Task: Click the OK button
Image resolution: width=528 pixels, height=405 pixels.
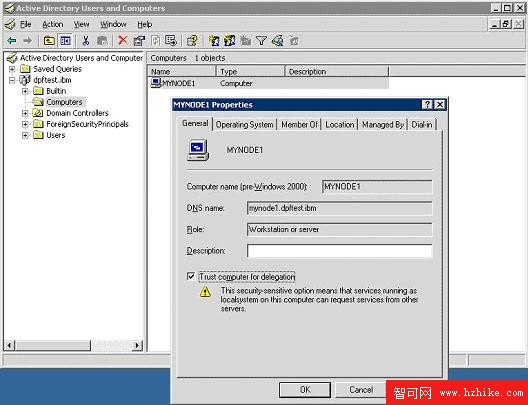Action: point(305,390)
